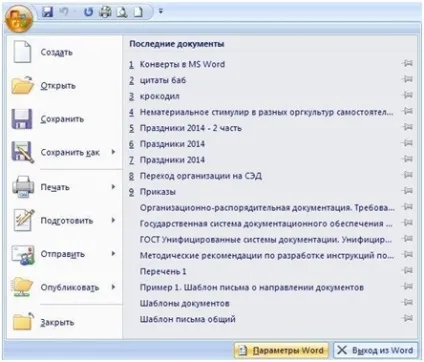Pin Пример 1. Шаблон письма document

pos(407,286)
